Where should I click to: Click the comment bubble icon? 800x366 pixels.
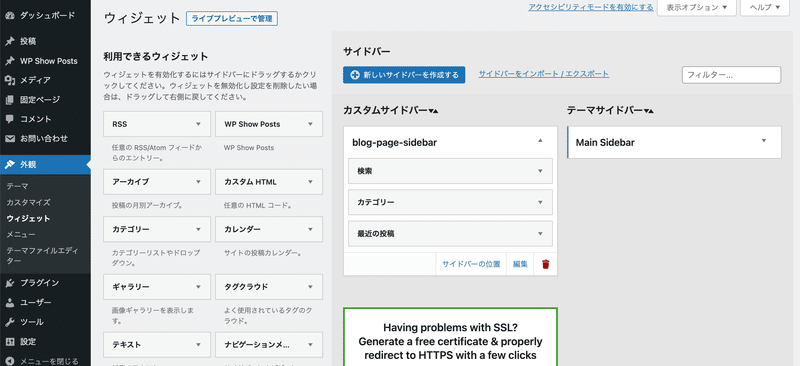pyautogui.click(x=10, y=119)
